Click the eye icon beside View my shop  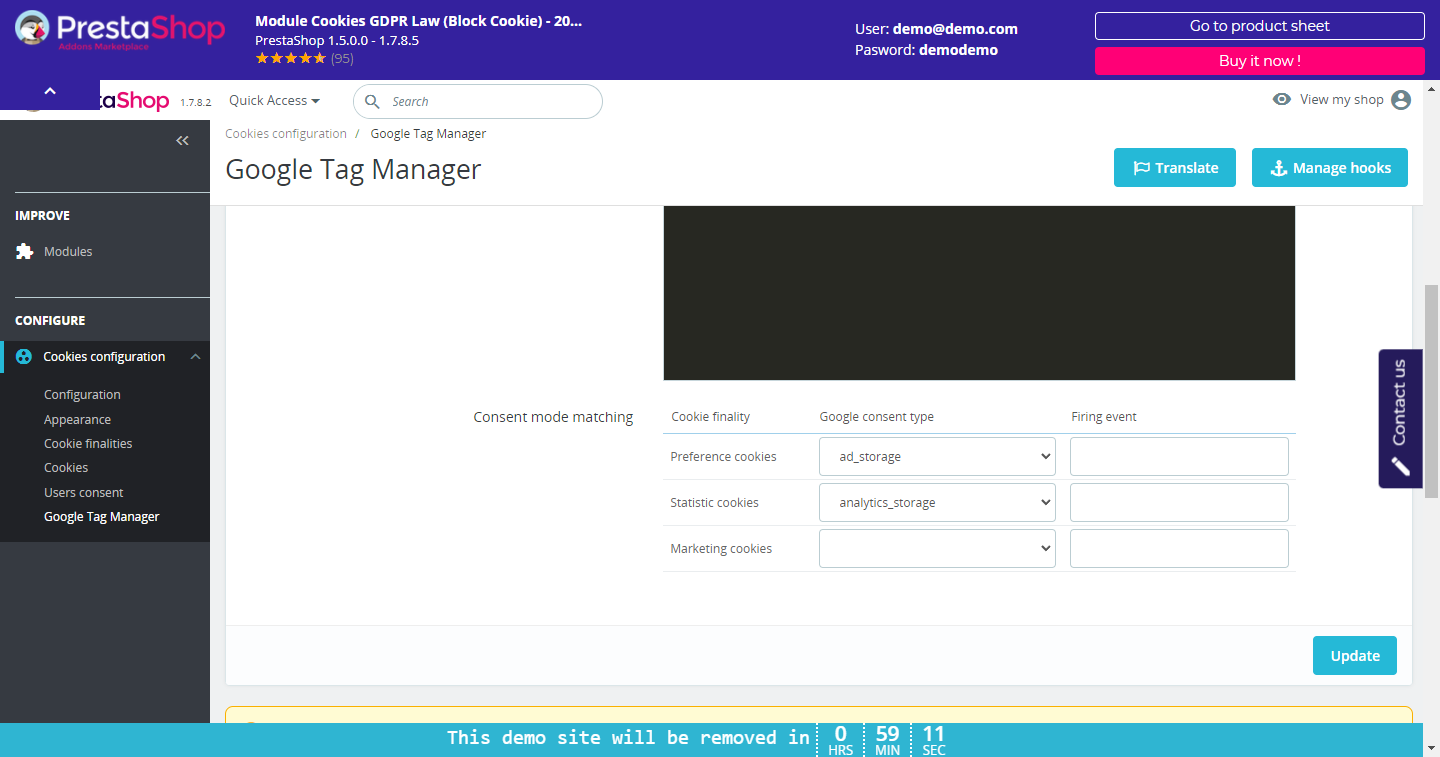(x=1282, y=100)
